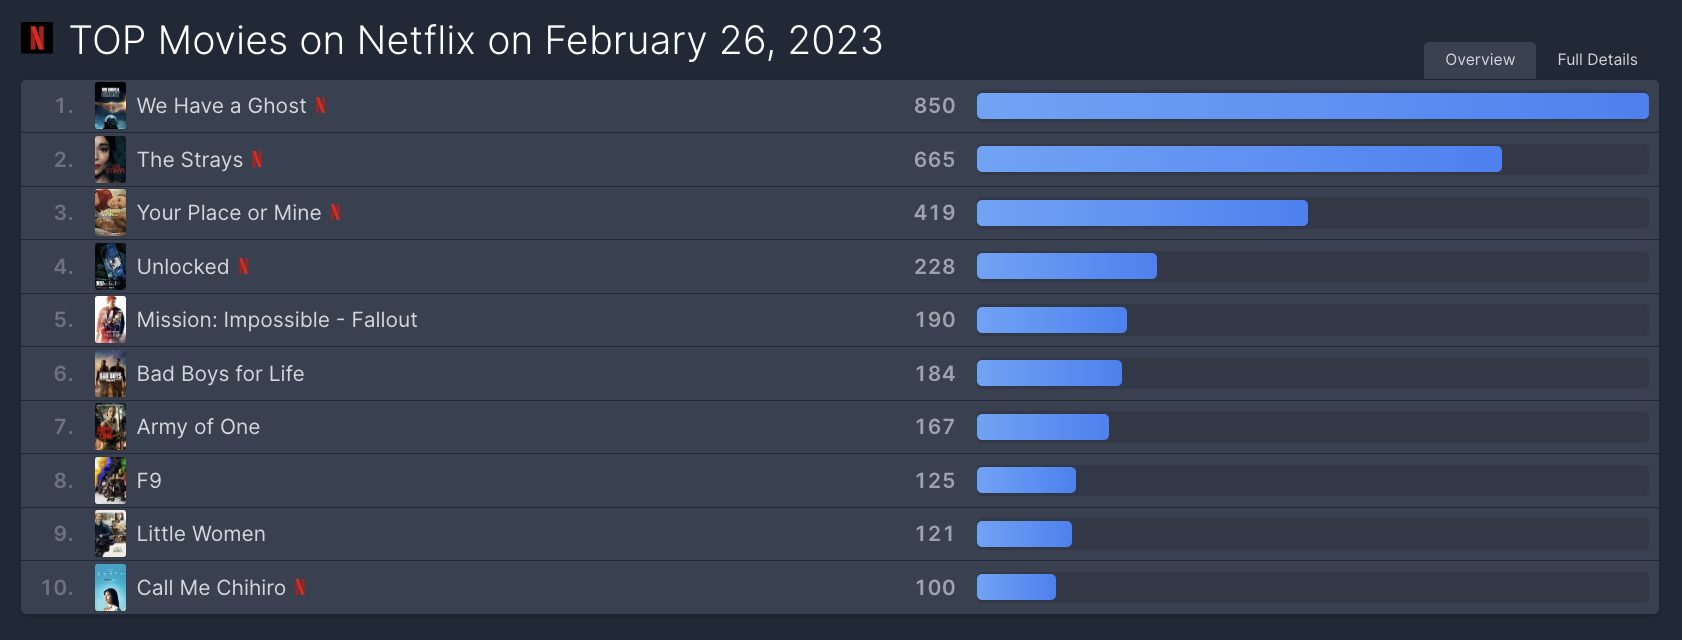Click the Netflix badge next to Unlocked
1682x640 pixels.
pyautogui.click(x=243, y=266)
